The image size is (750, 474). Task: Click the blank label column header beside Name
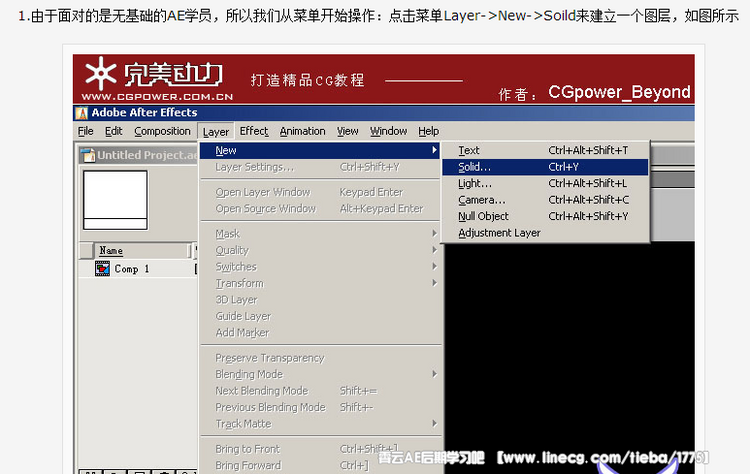coord(87,251)
